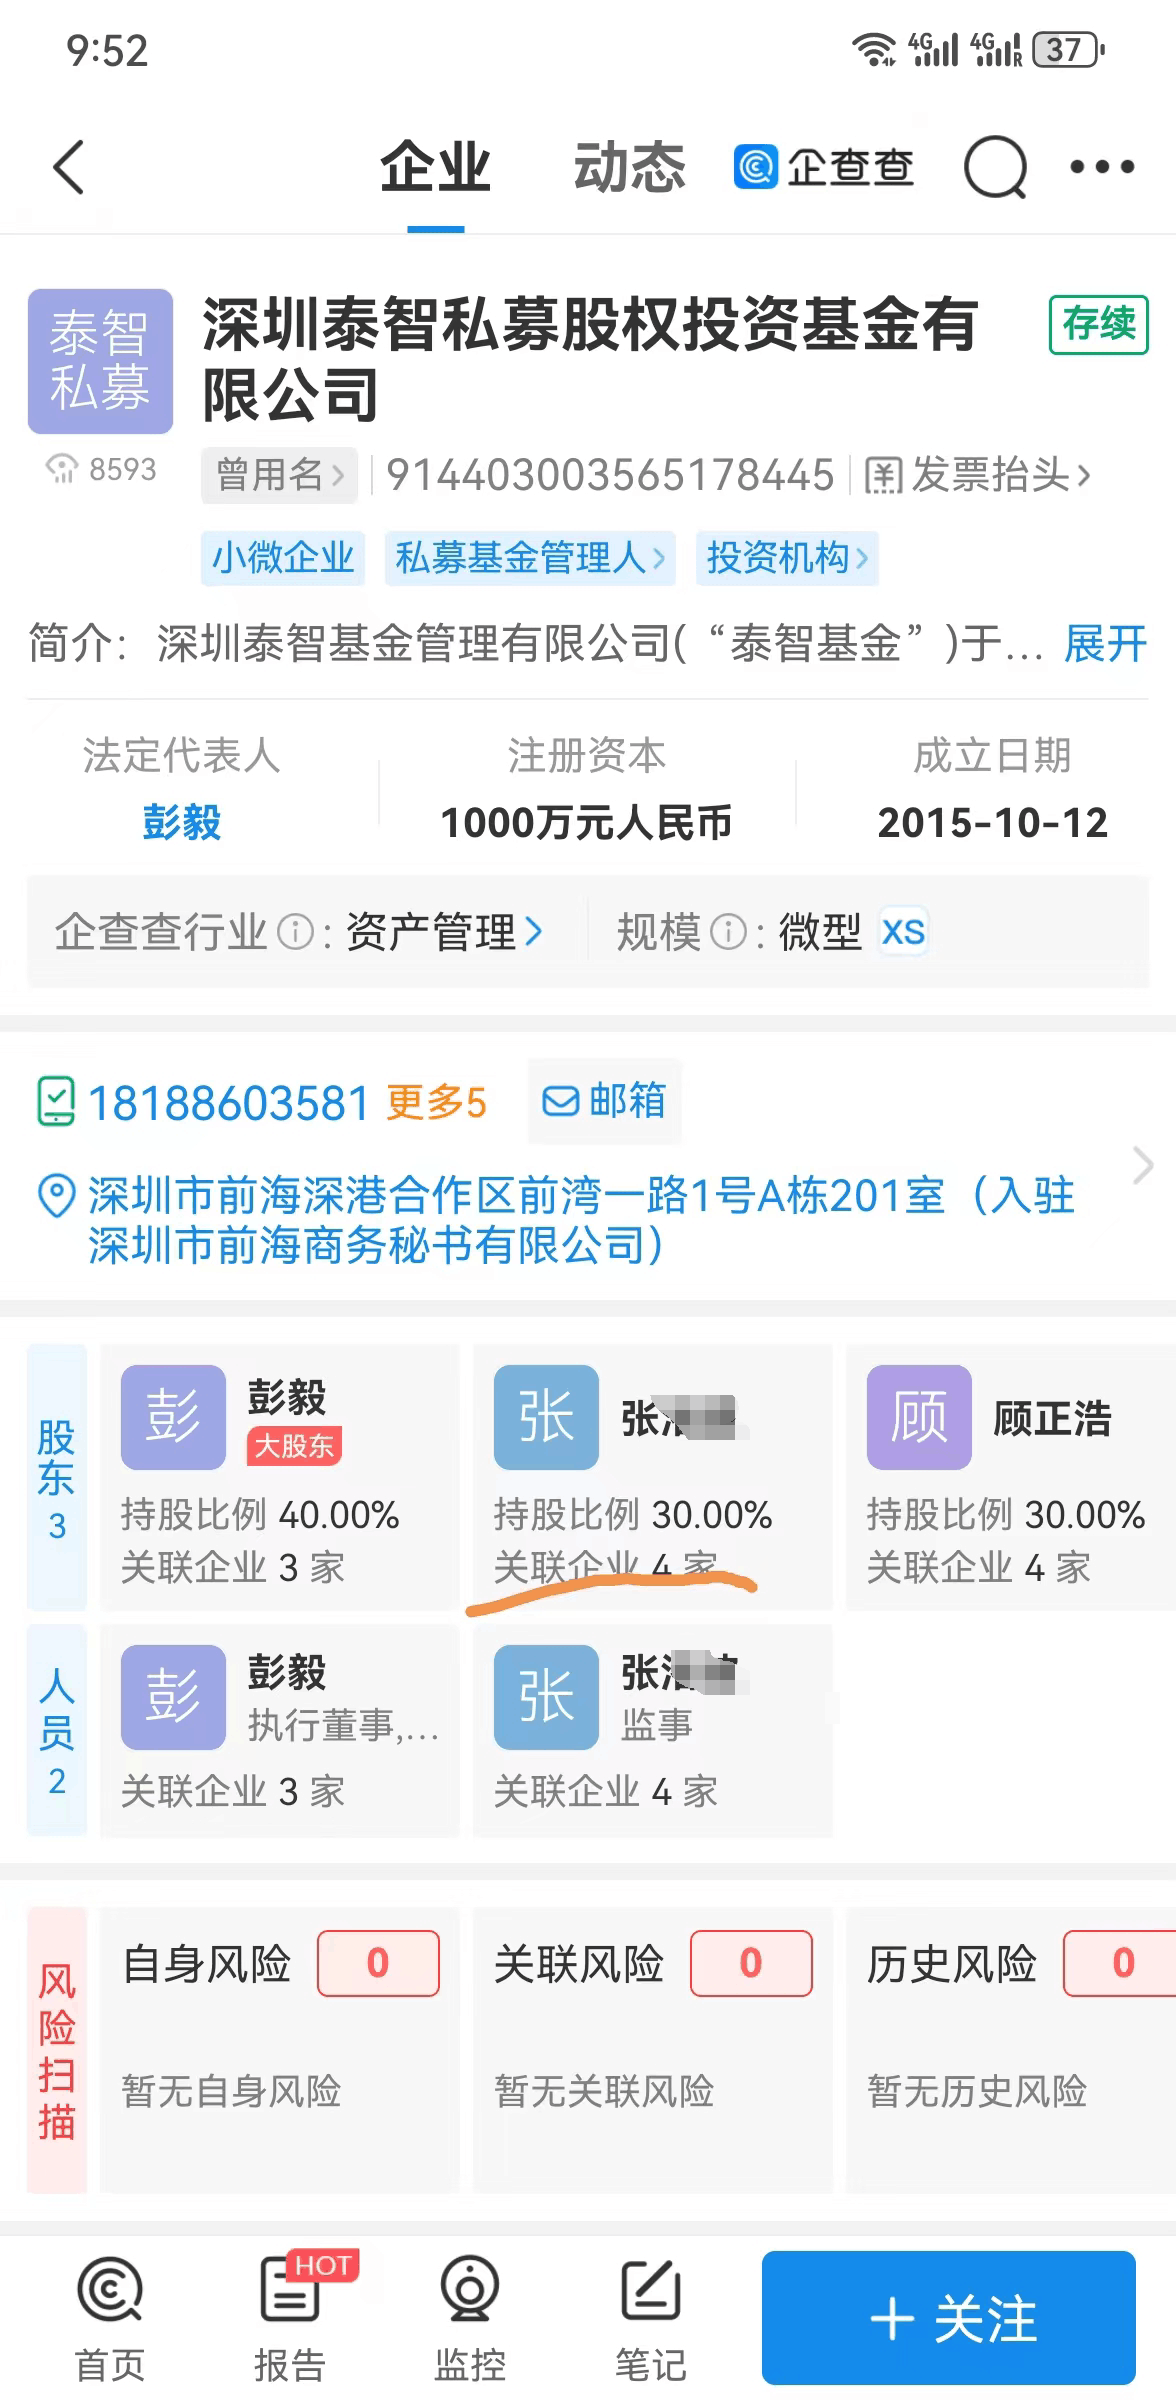Tap the 邮箱 email button
This screenshot has width=1176, height=2400.
pos(604,1101)
